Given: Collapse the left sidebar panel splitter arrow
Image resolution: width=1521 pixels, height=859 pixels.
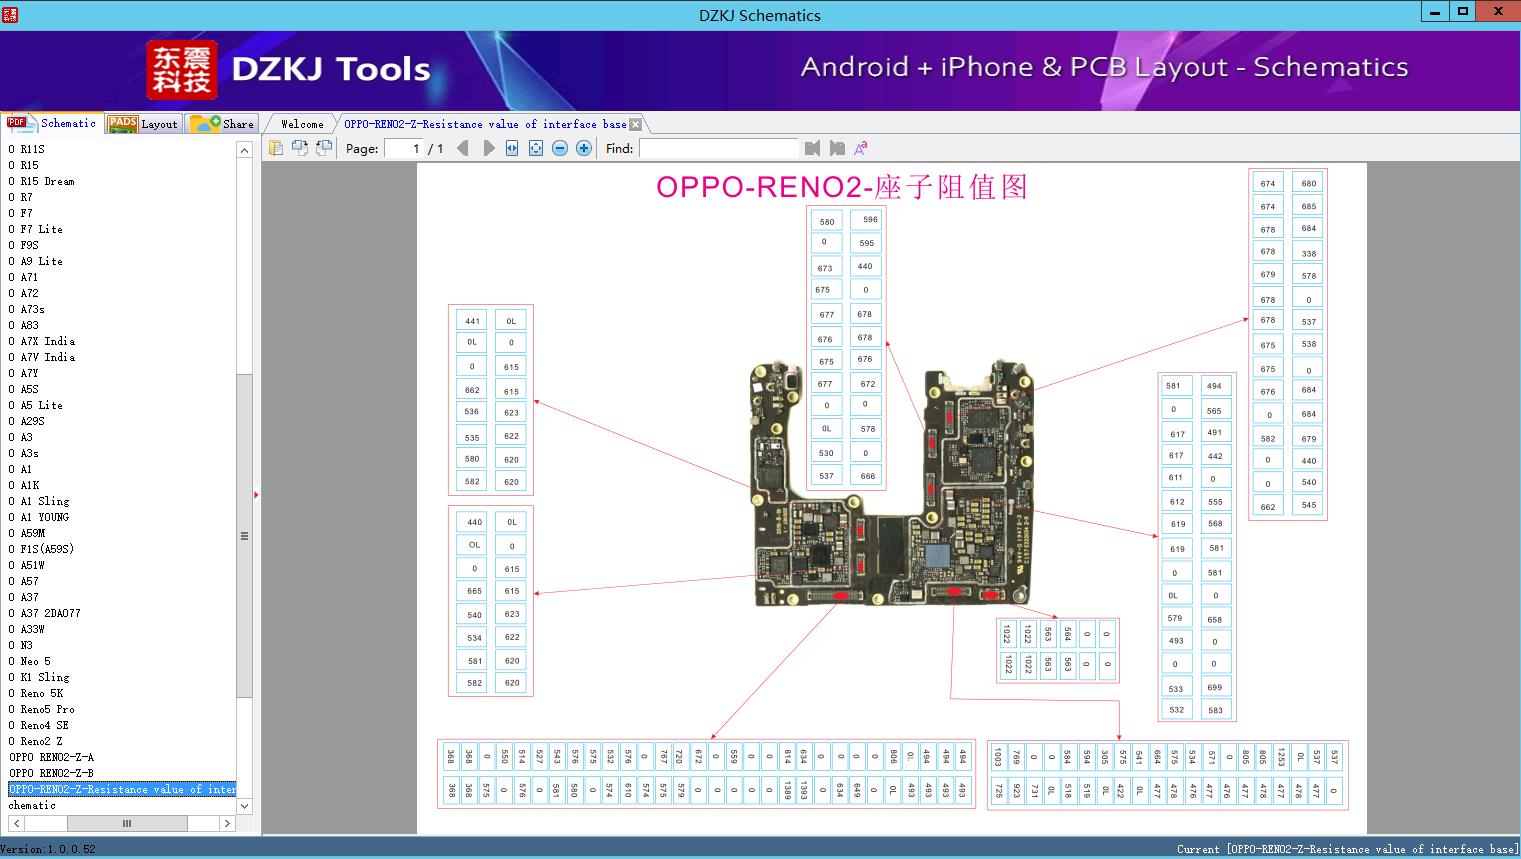Looking at the screenshot, I should (256, 494).
